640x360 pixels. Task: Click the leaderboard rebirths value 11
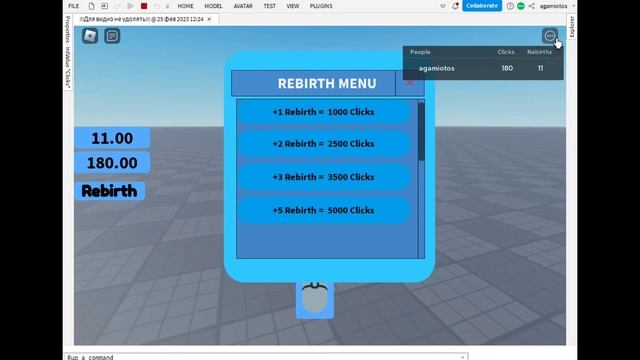[x=540, y=68]
